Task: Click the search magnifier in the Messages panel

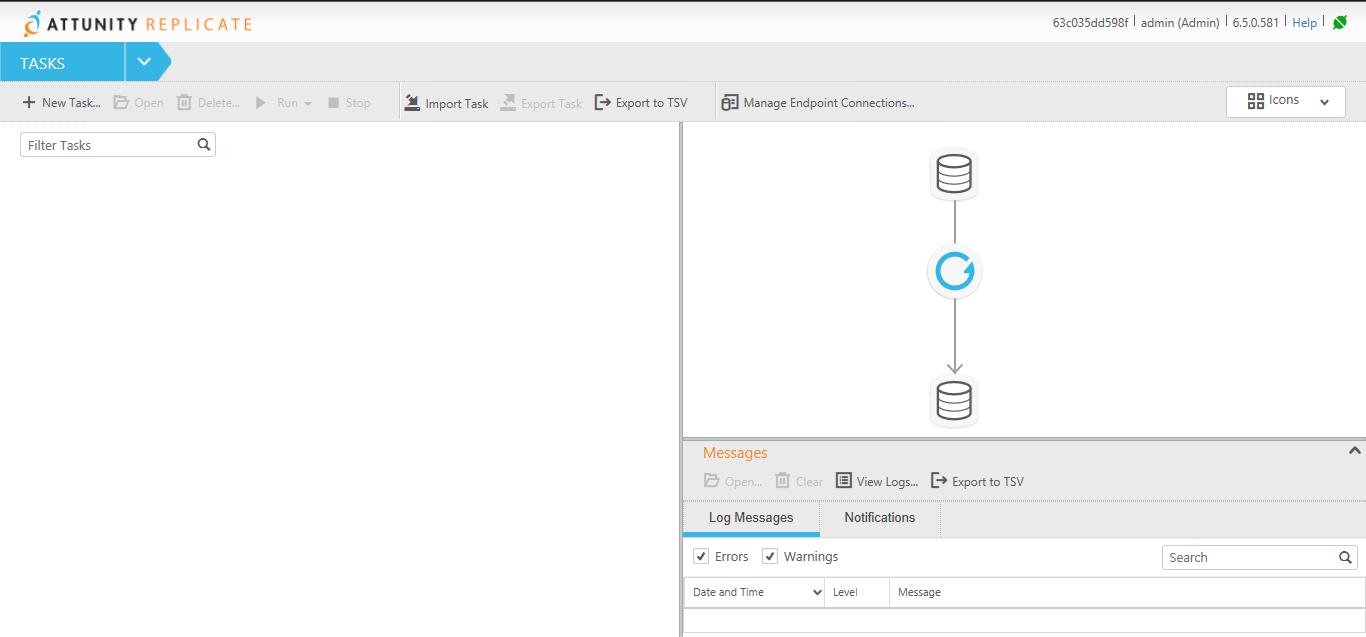Action: pos(1345,557)
